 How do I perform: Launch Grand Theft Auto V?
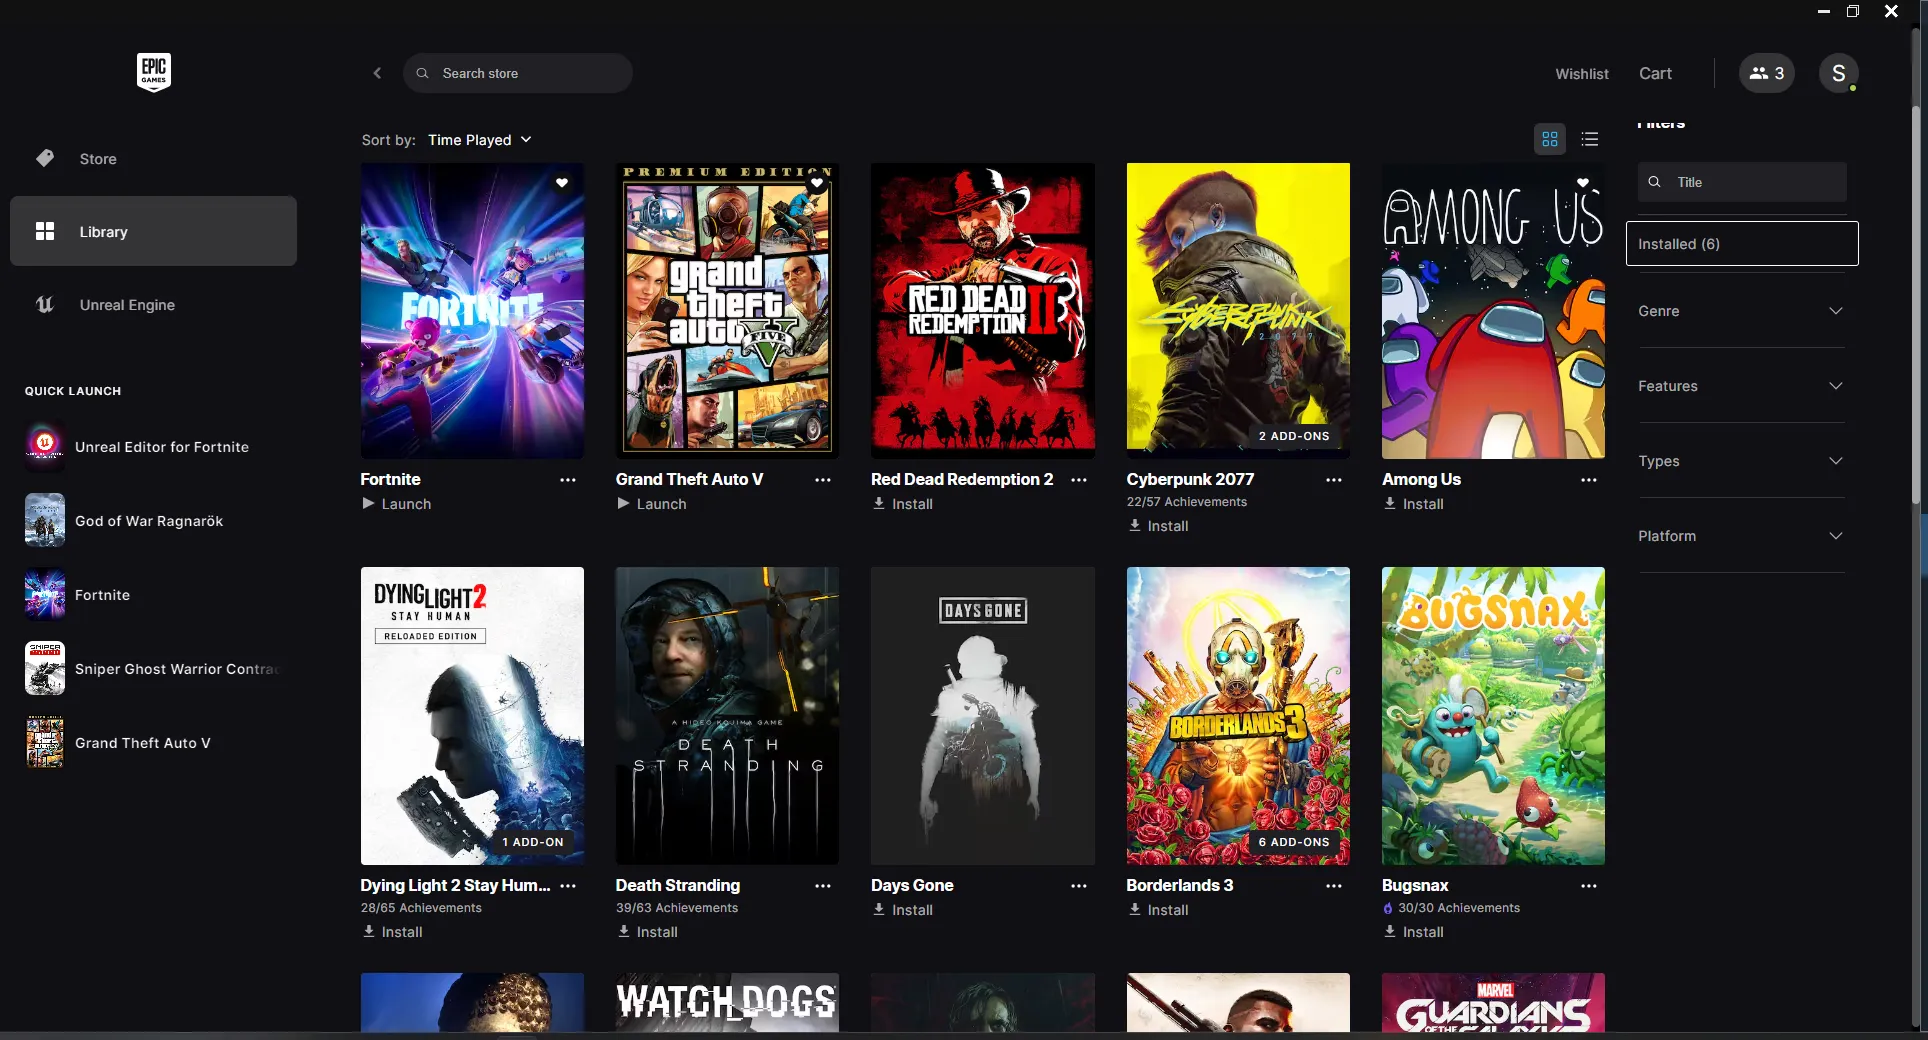[x=651, y=504]
